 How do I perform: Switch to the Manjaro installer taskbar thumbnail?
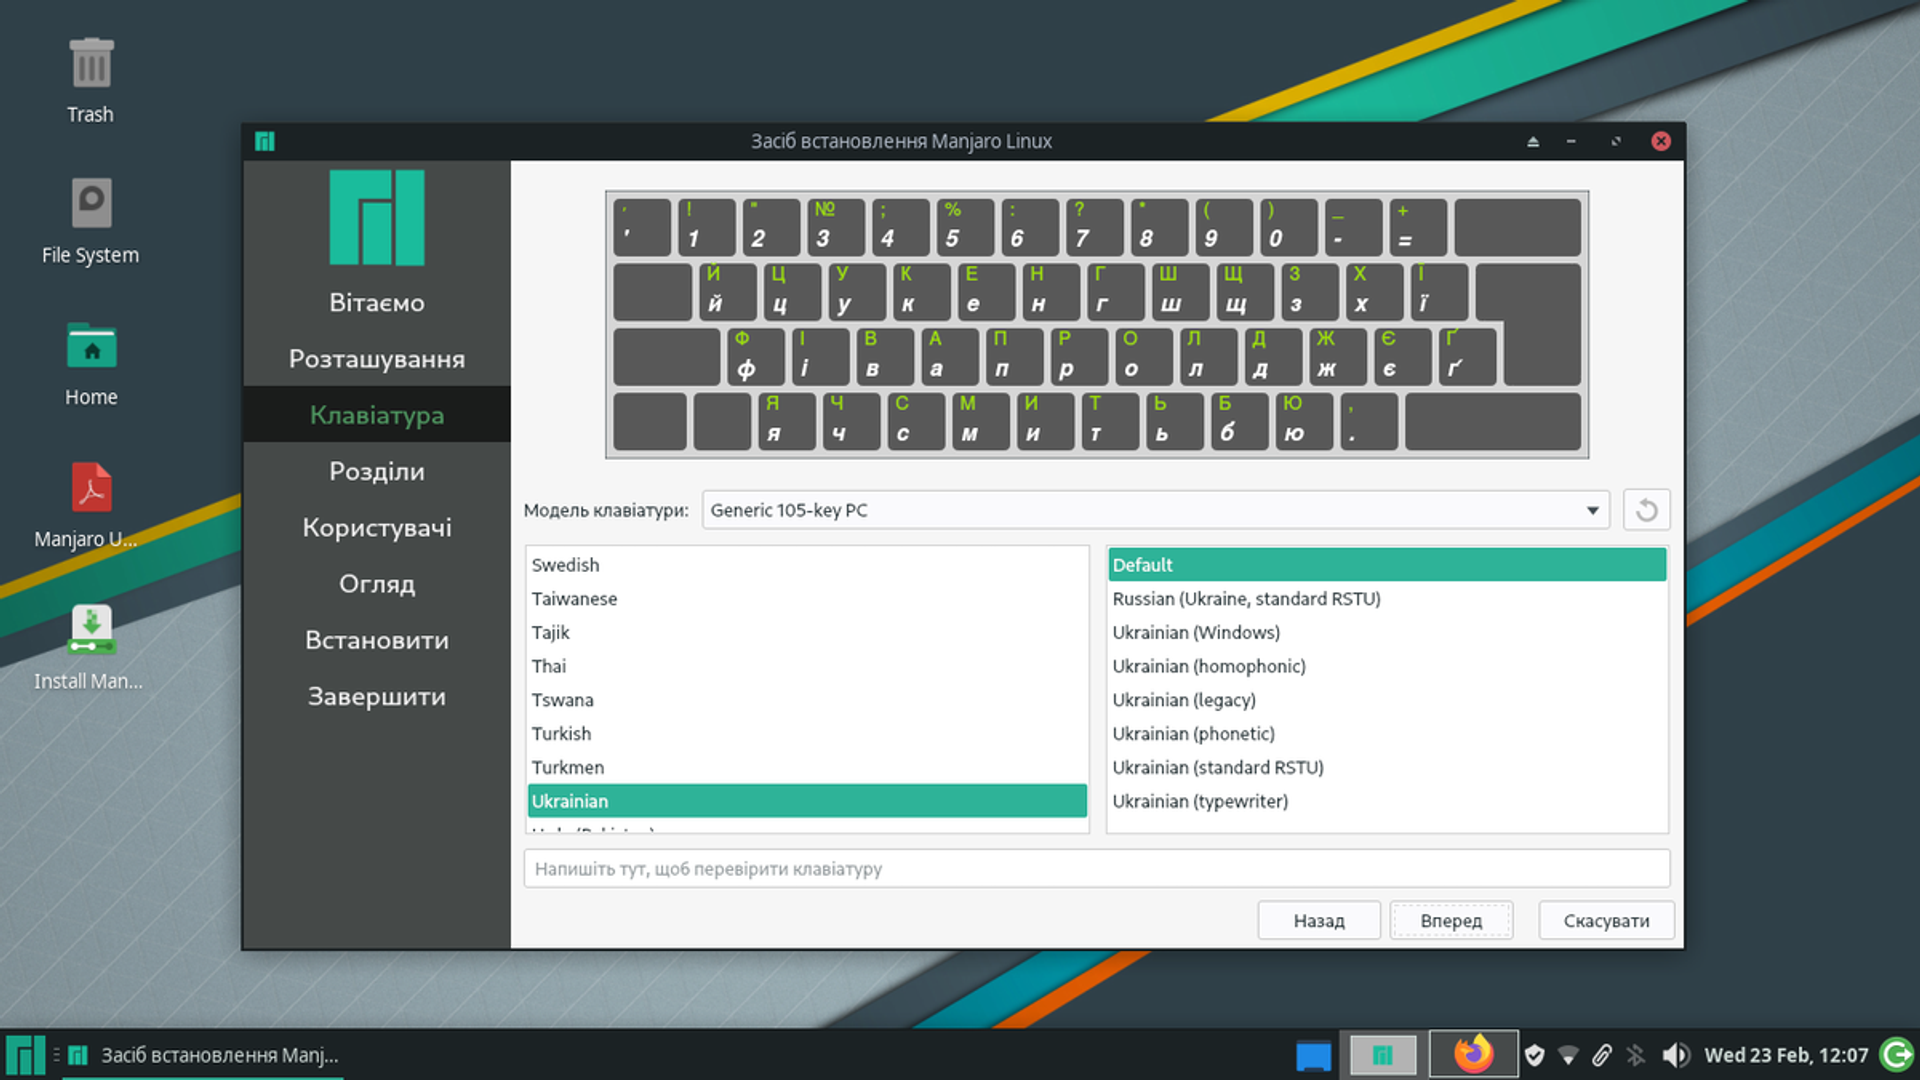tap(1383, 1055)
